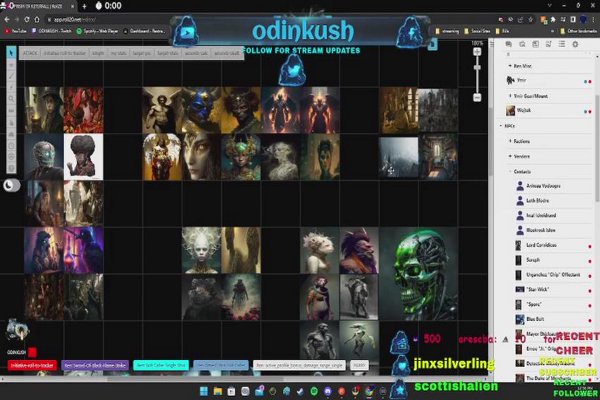Expand the Vendors folder
Image resolution: width=600 pixels, height=400 pixels.
click(x=510, y=156)
